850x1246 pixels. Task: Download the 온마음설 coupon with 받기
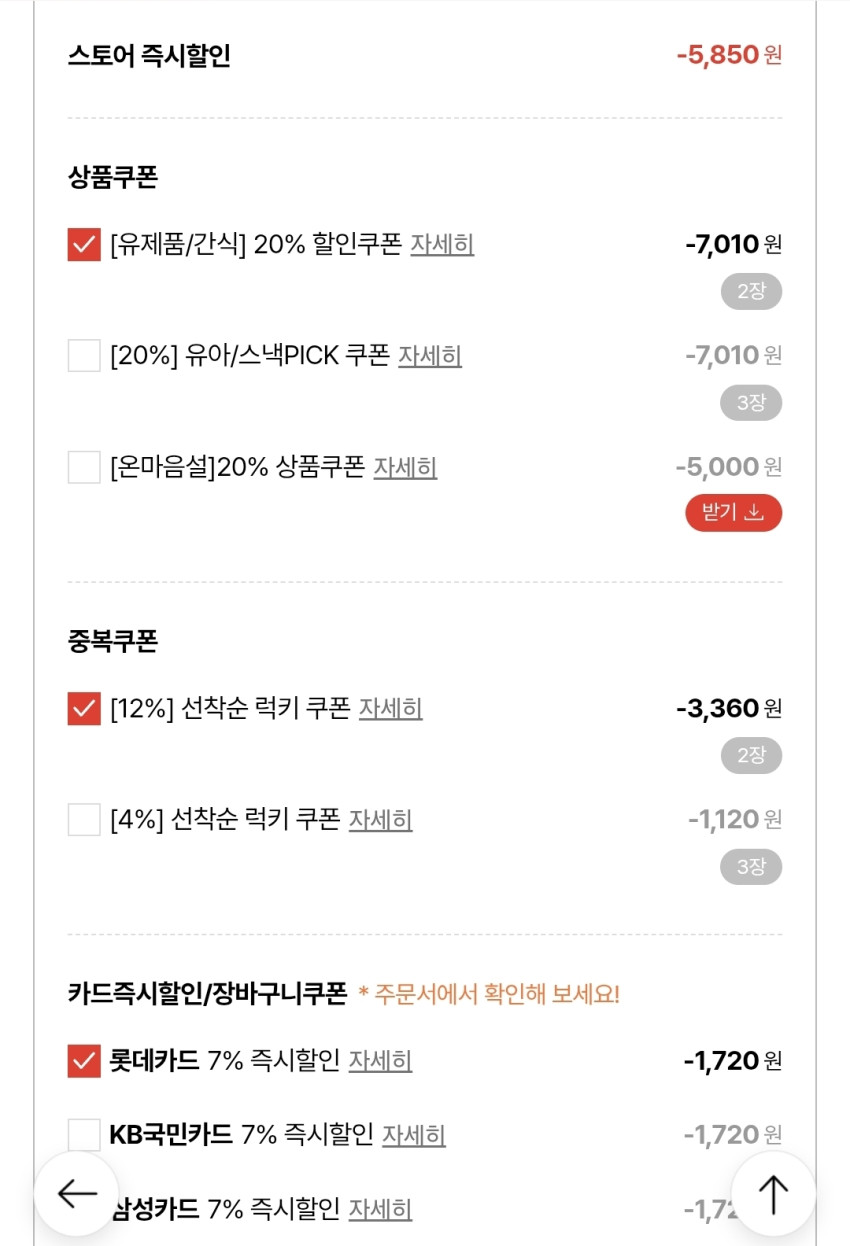pos(733,513)
